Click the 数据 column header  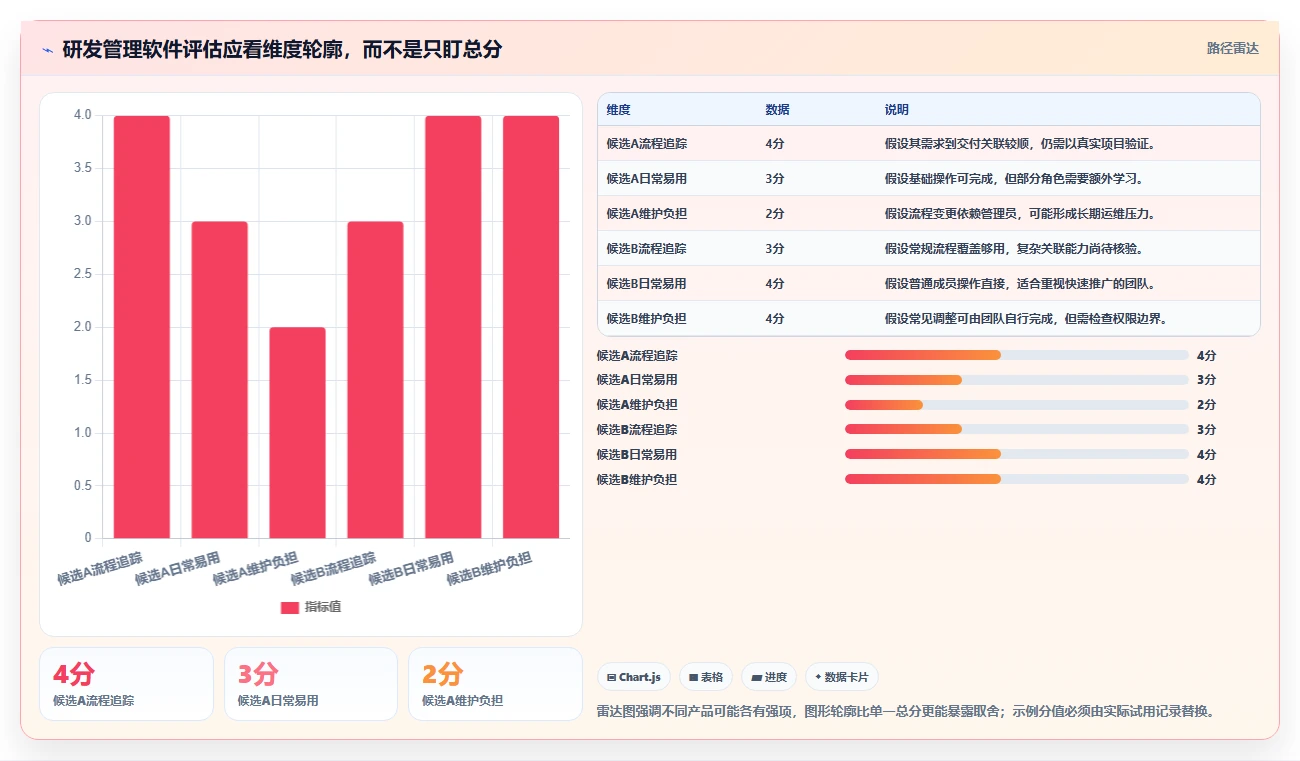(777, 110)
